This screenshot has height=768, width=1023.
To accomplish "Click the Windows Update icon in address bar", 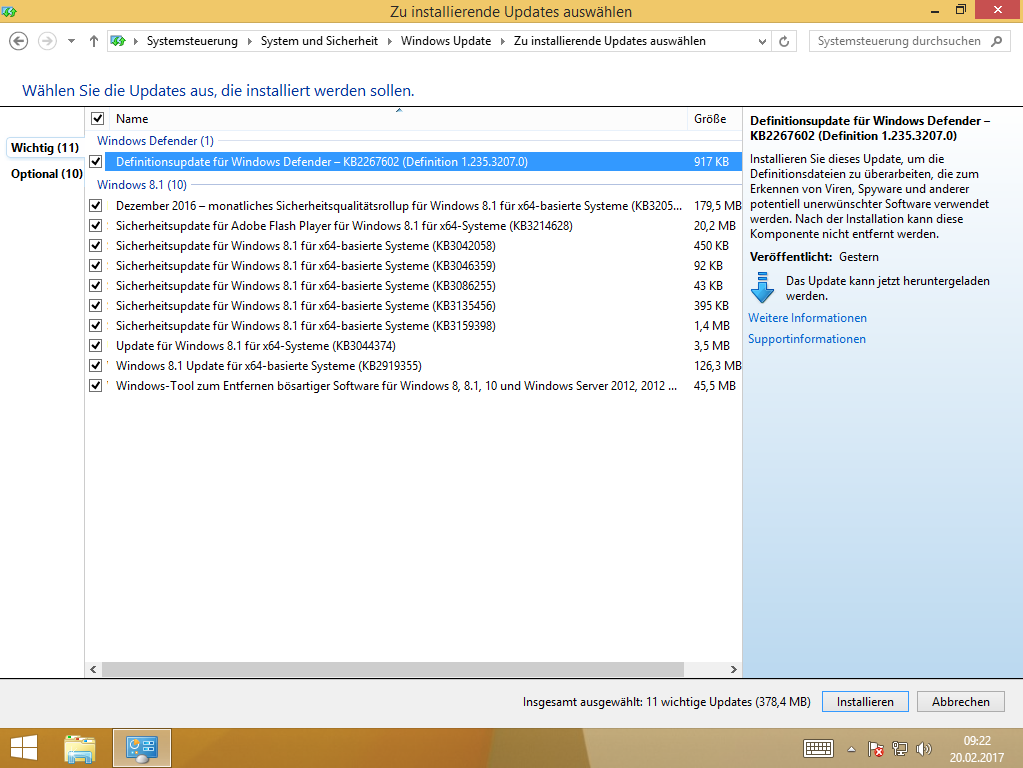I will click(118, 41).
